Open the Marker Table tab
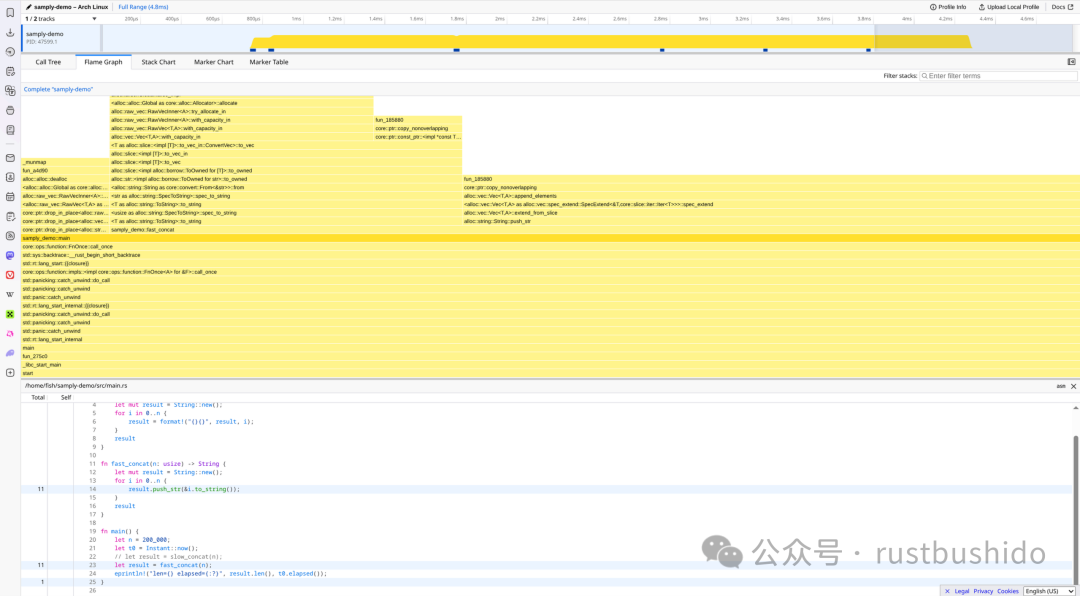Screen dimensions: 1080x596 click(269, 62)
